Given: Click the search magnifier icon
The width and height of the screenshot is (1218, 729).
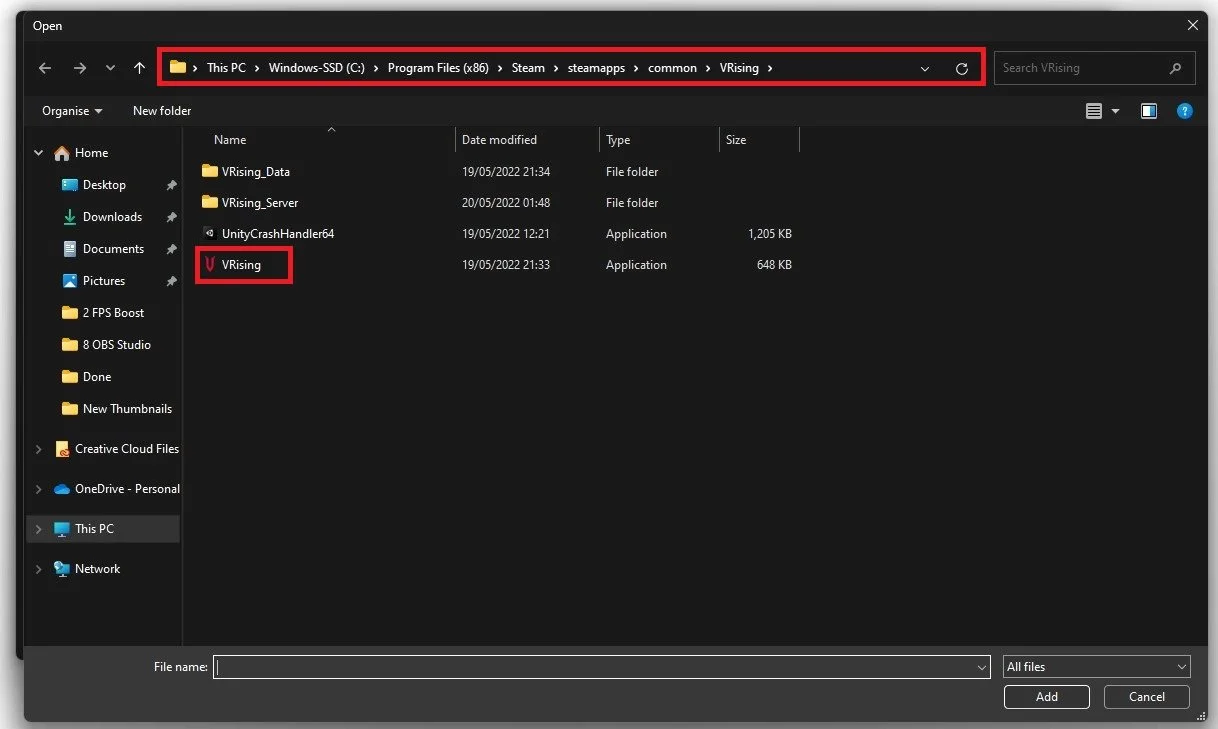Looking at the screenshot, I should tap(1175, 68).
